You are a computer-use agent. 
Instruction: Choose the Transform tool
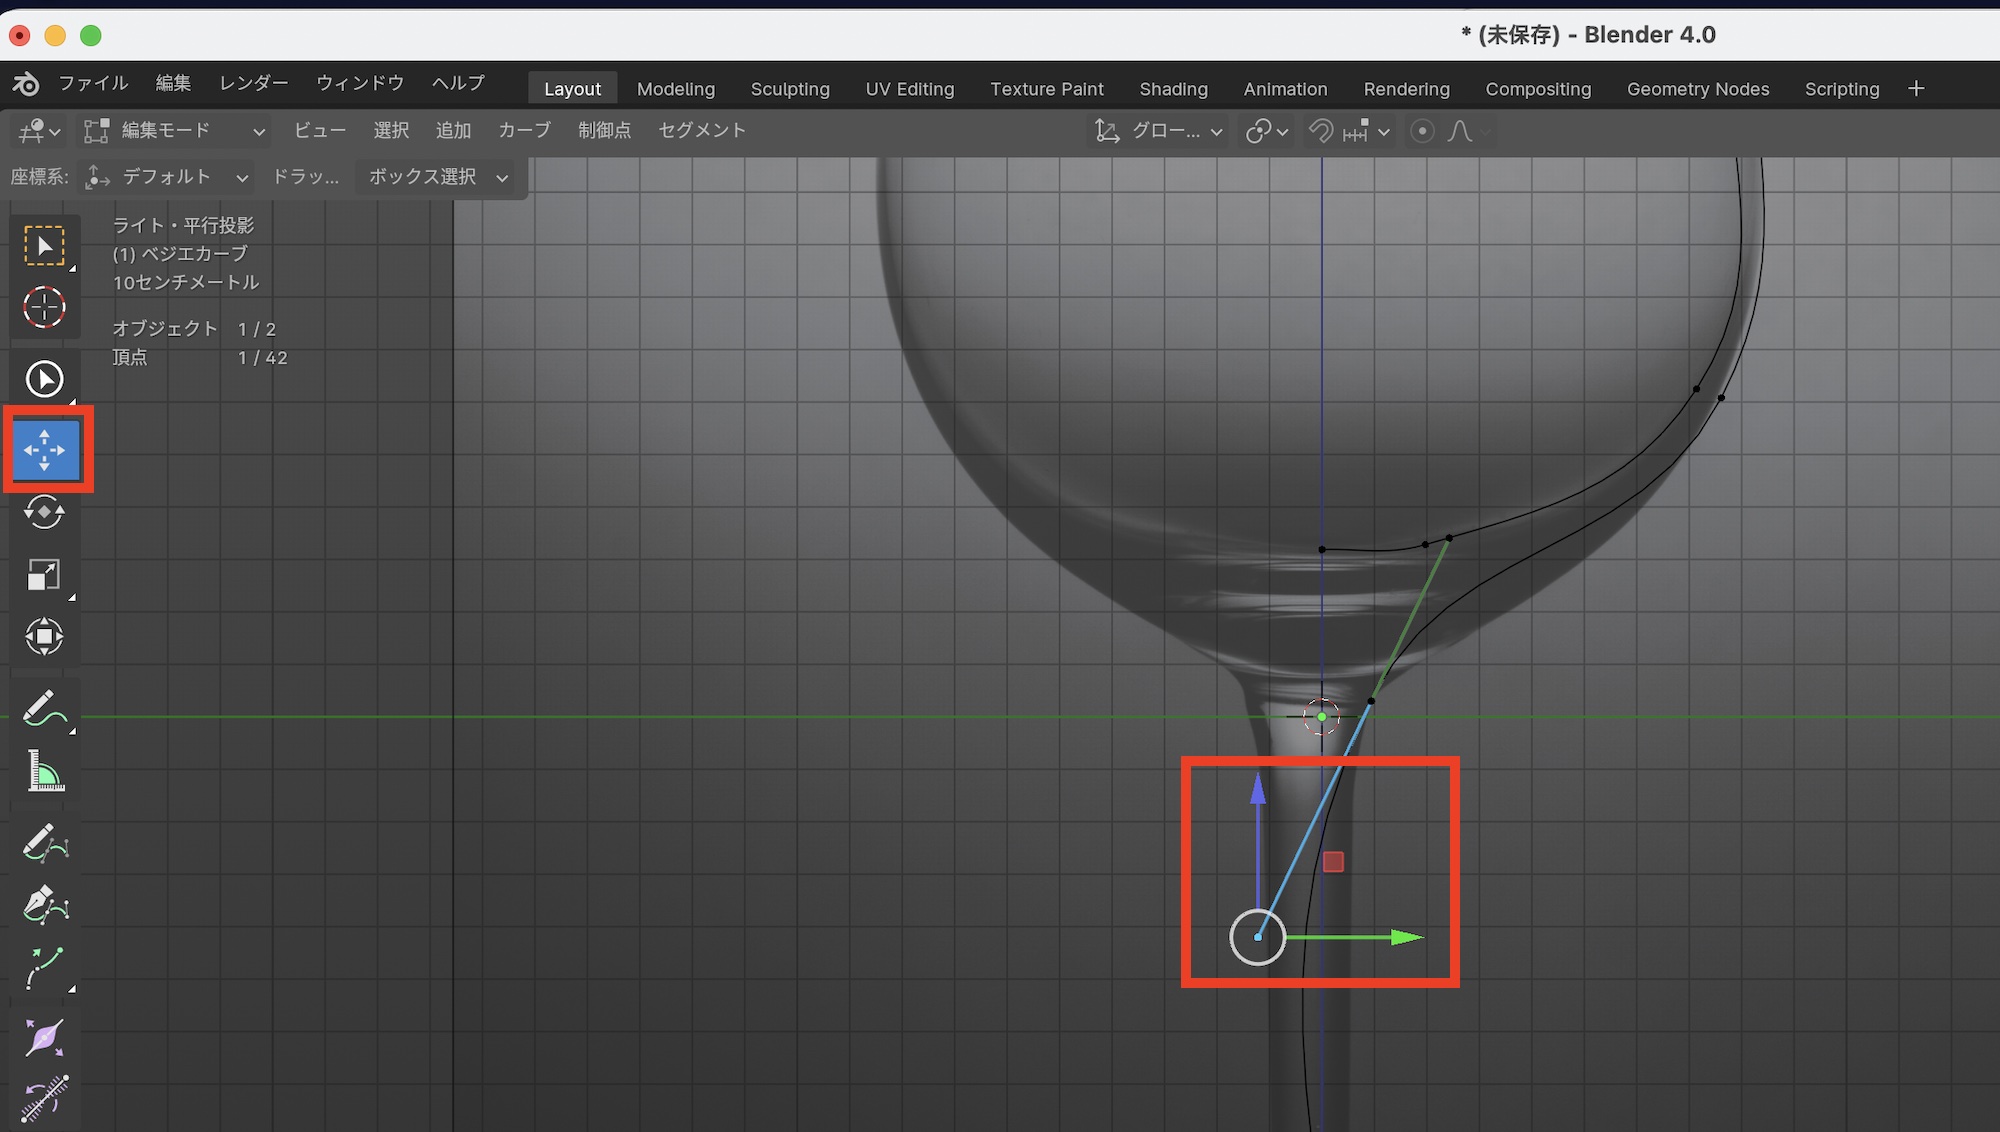coord(44,636)
